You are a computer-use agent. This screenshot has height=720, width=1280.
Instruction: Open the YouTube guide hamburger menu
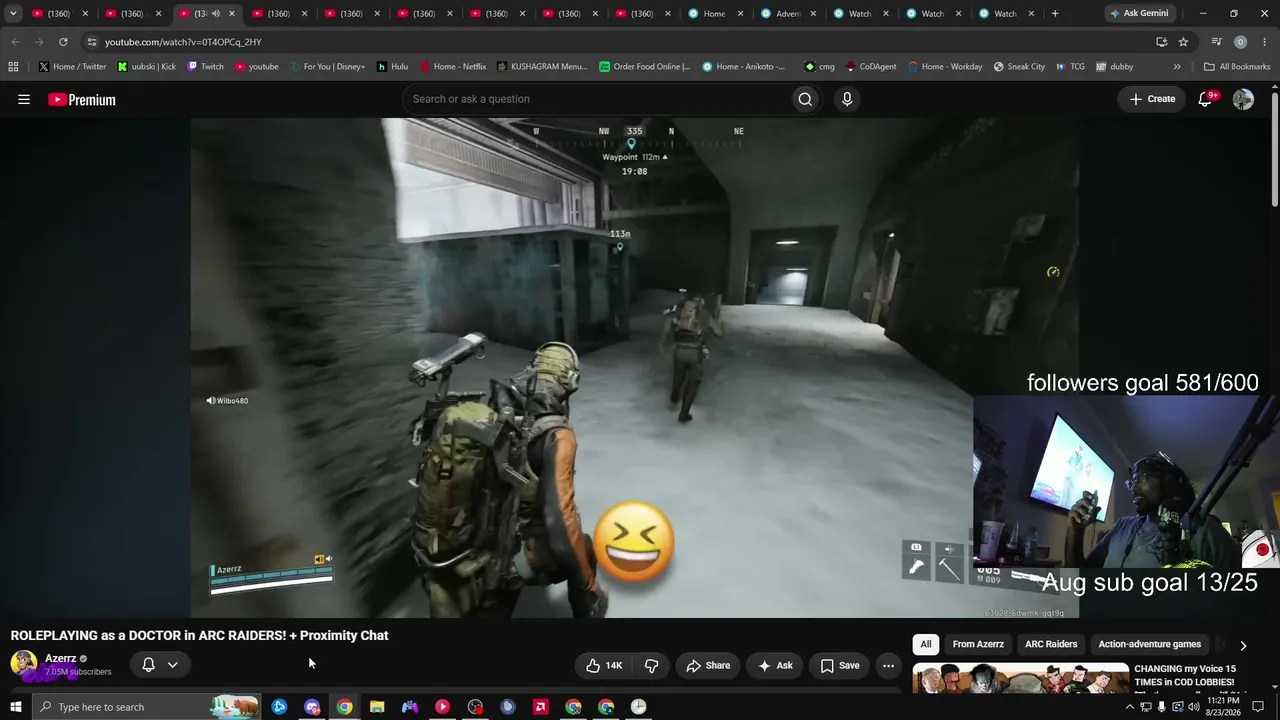pyautogui.click(x=24, y=99)
